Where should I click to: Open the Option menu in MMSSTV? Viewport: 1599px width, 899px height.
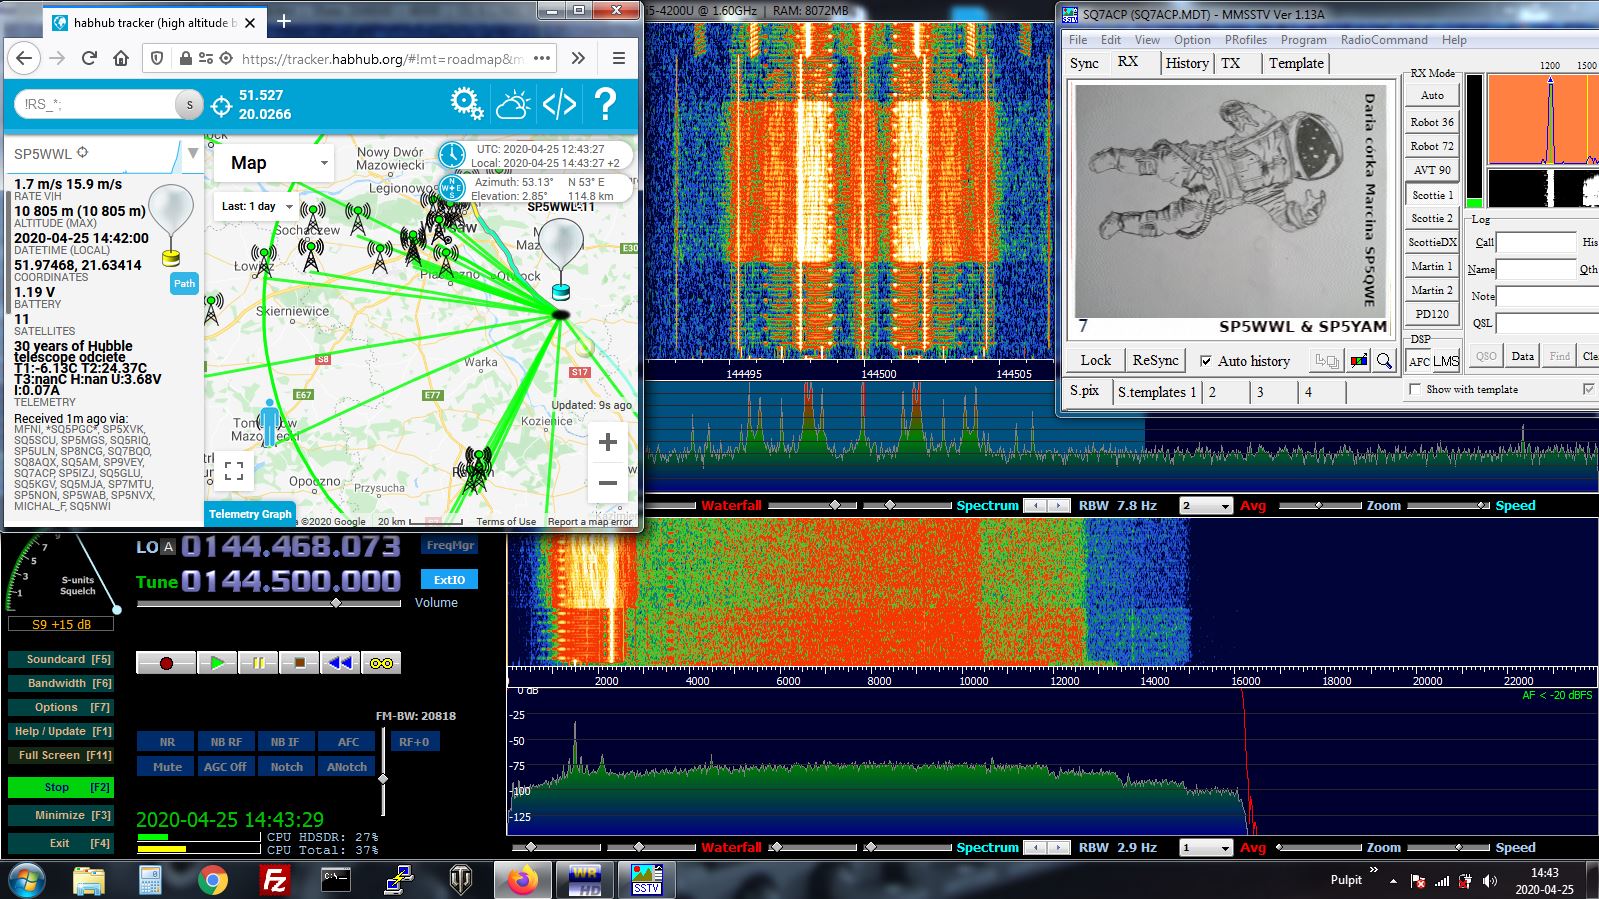pos(1192,40)
